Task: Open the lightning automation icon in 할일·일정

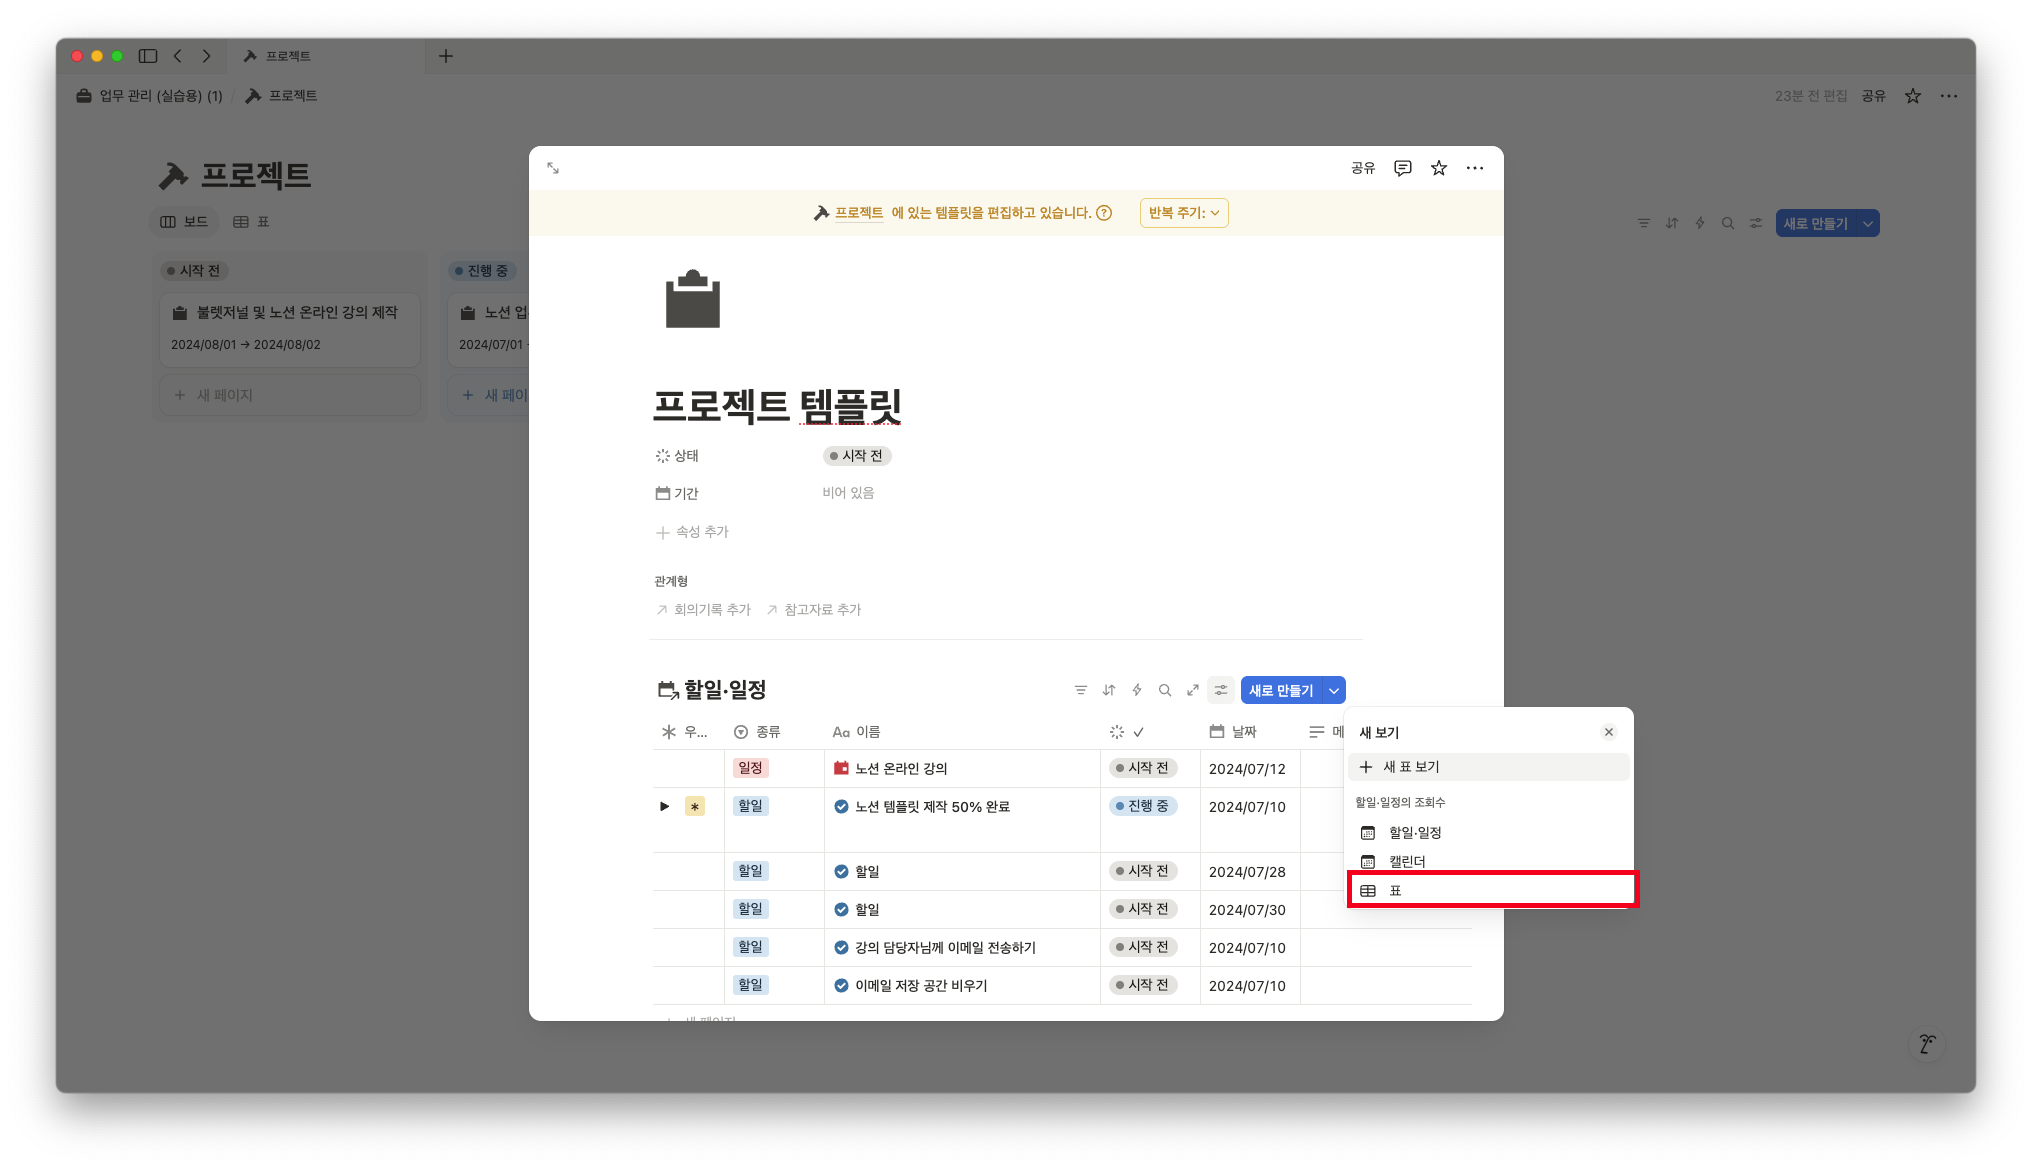Action: (1136, 690)
